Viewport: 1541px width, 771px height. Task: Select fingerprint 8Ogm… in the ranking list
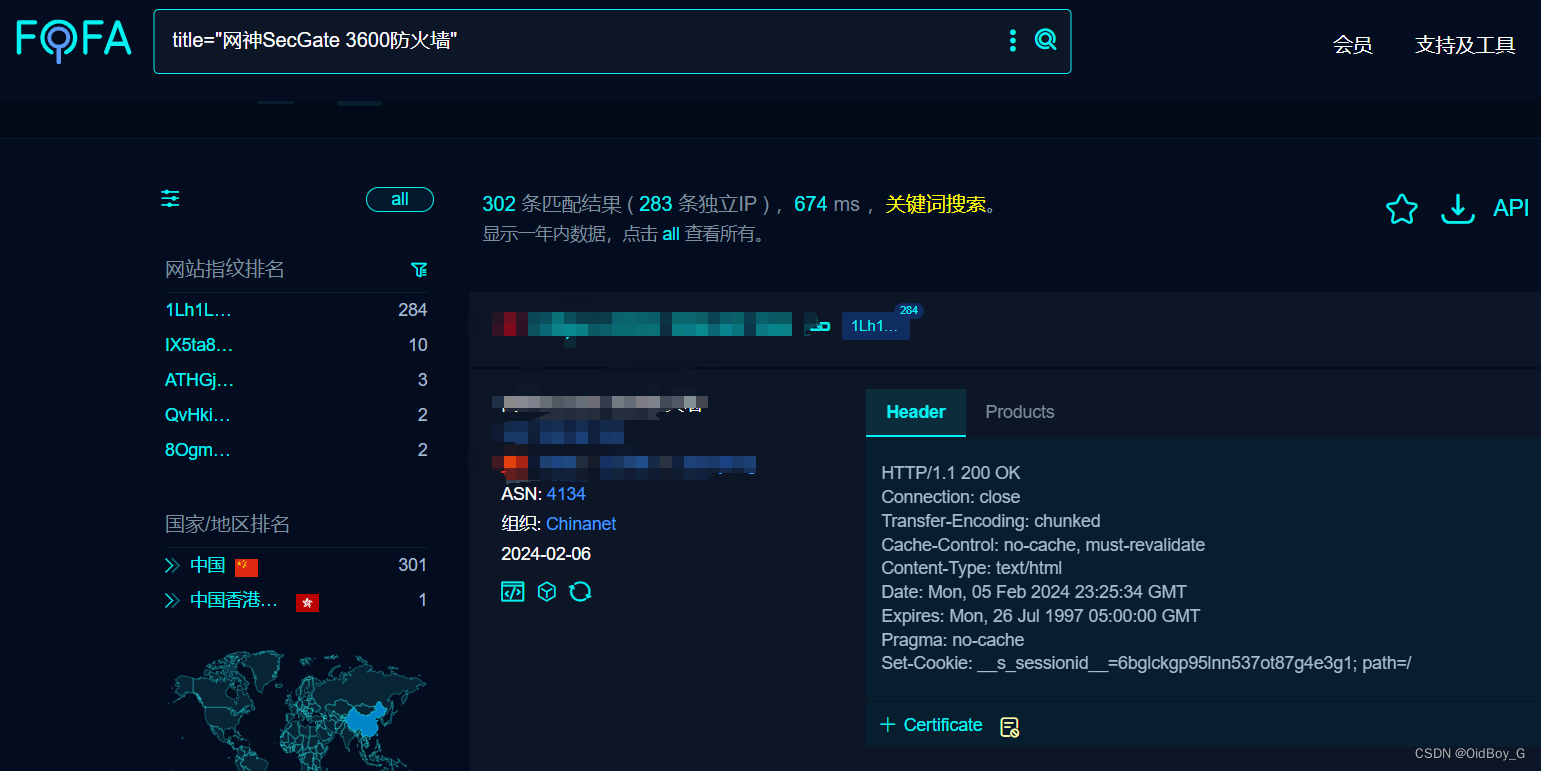click(x=198, y=450)
